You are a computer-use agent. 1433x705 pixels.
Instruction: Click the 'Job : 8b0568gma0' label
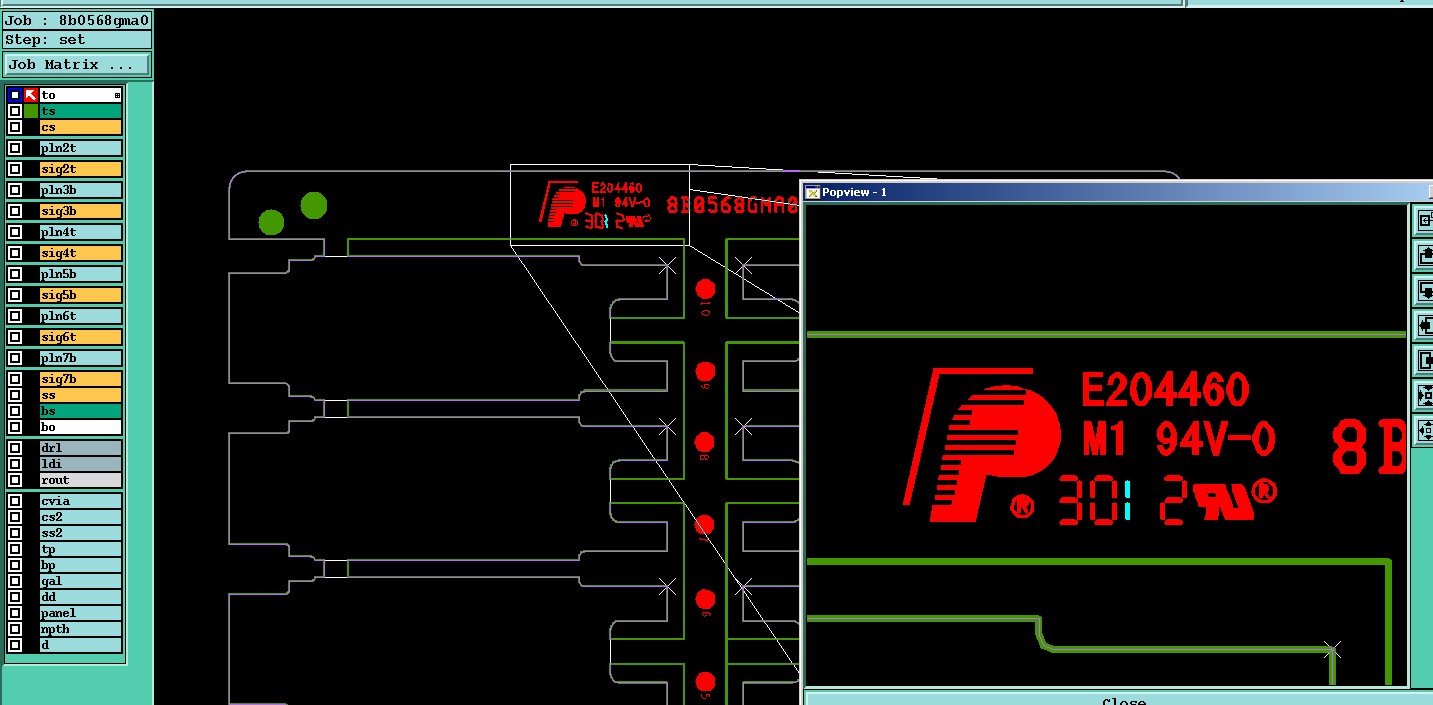77,20
